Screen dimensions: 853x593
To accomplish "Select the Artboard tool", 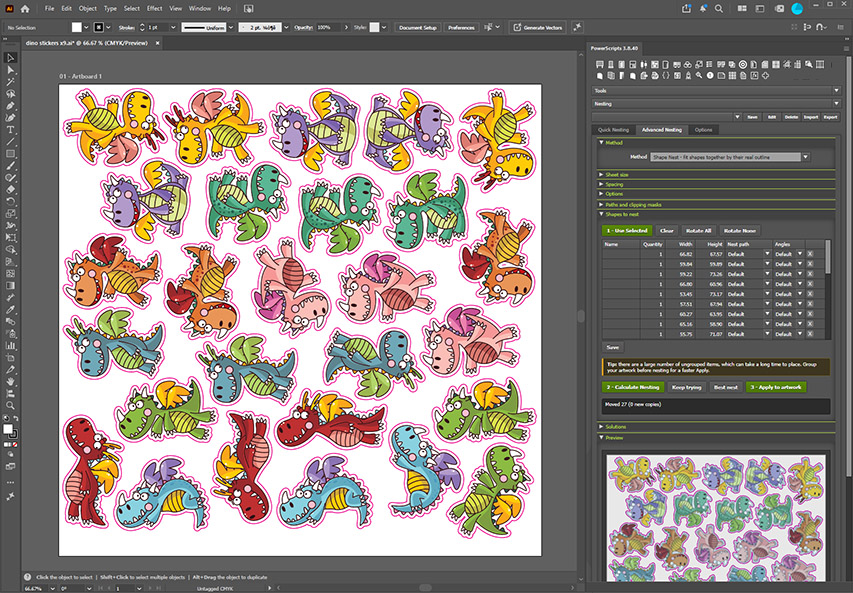I will coord(10,357).
